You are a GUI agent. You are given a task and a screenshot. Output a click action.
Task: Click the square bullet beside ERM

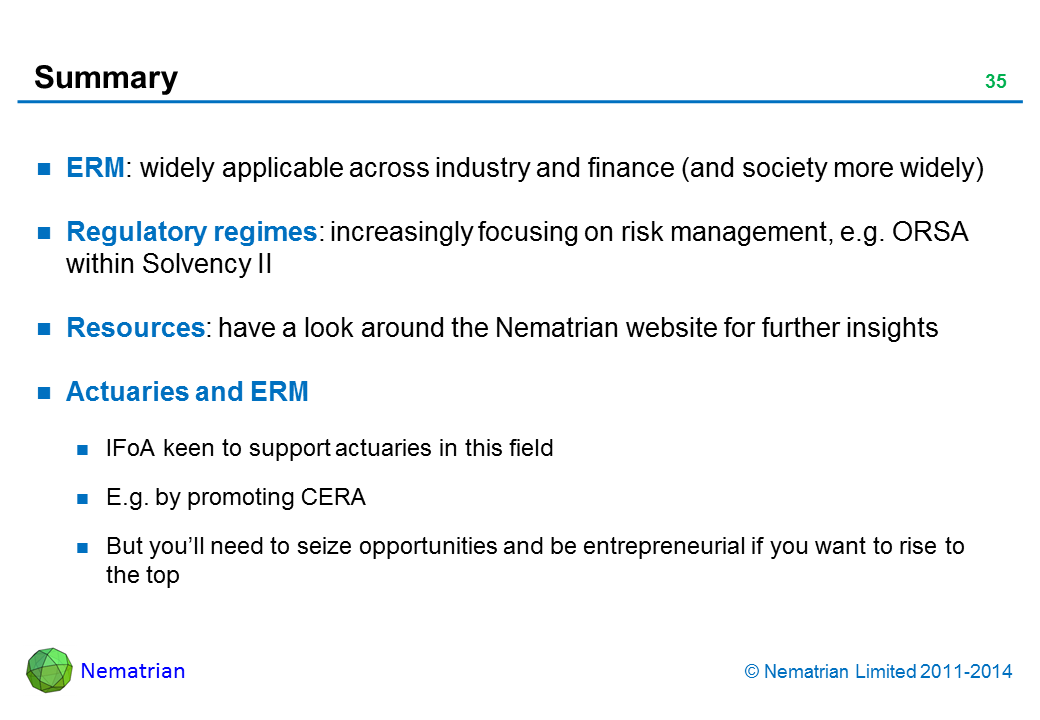coord(45,169)
